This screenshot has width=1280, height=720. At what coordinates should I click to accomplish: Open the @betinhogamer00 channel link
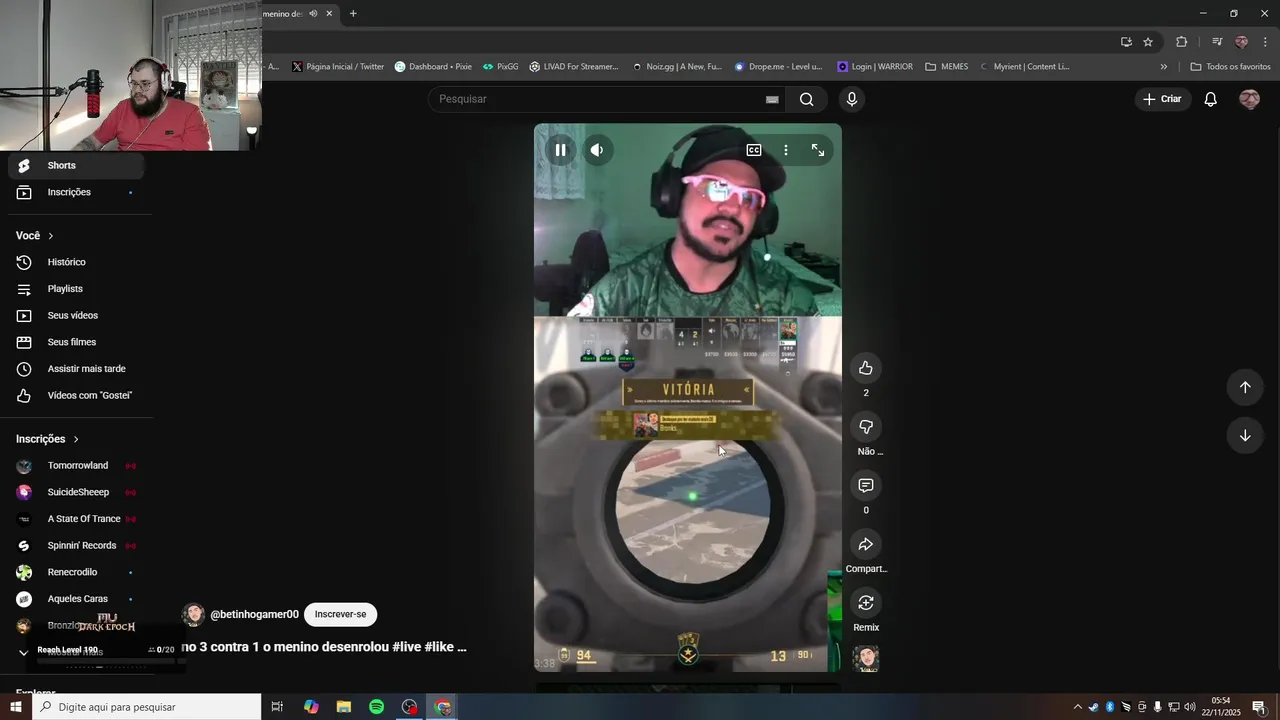(x=254, y=614)
